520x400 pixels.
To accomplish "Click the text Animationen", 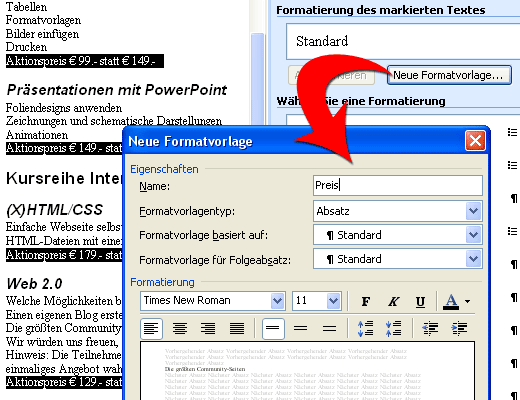I will 37,135.
